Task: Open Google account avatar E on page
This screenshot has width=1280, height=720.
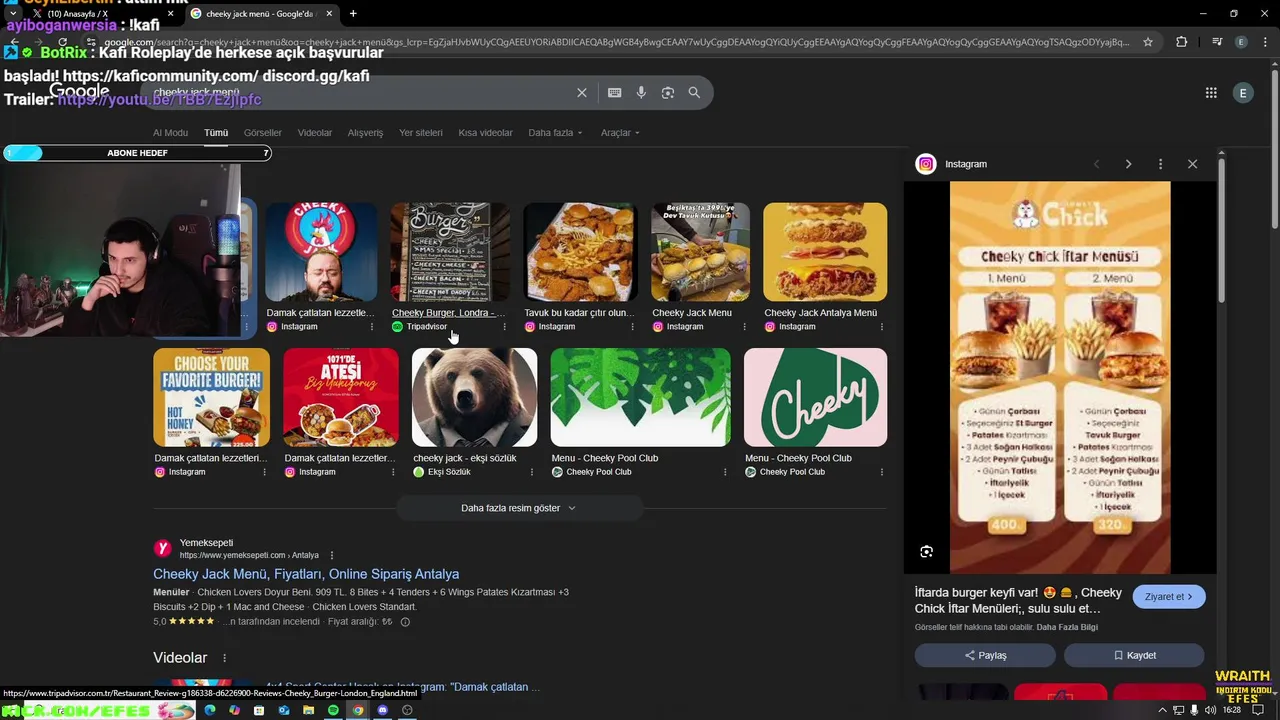Action: [x=1243, y=93]
